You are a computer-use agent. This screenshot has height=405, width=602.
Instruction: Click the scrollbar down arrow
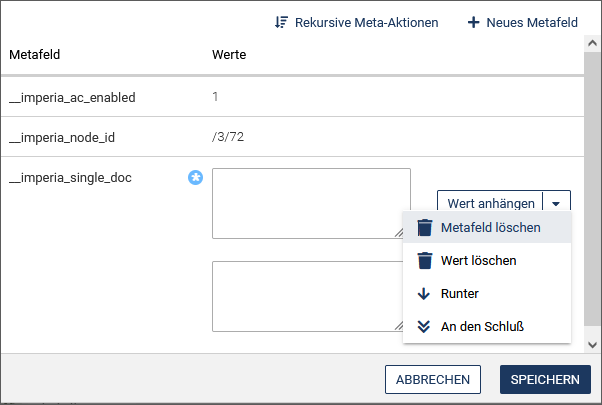pyautogui.click(x=592, y=345)
